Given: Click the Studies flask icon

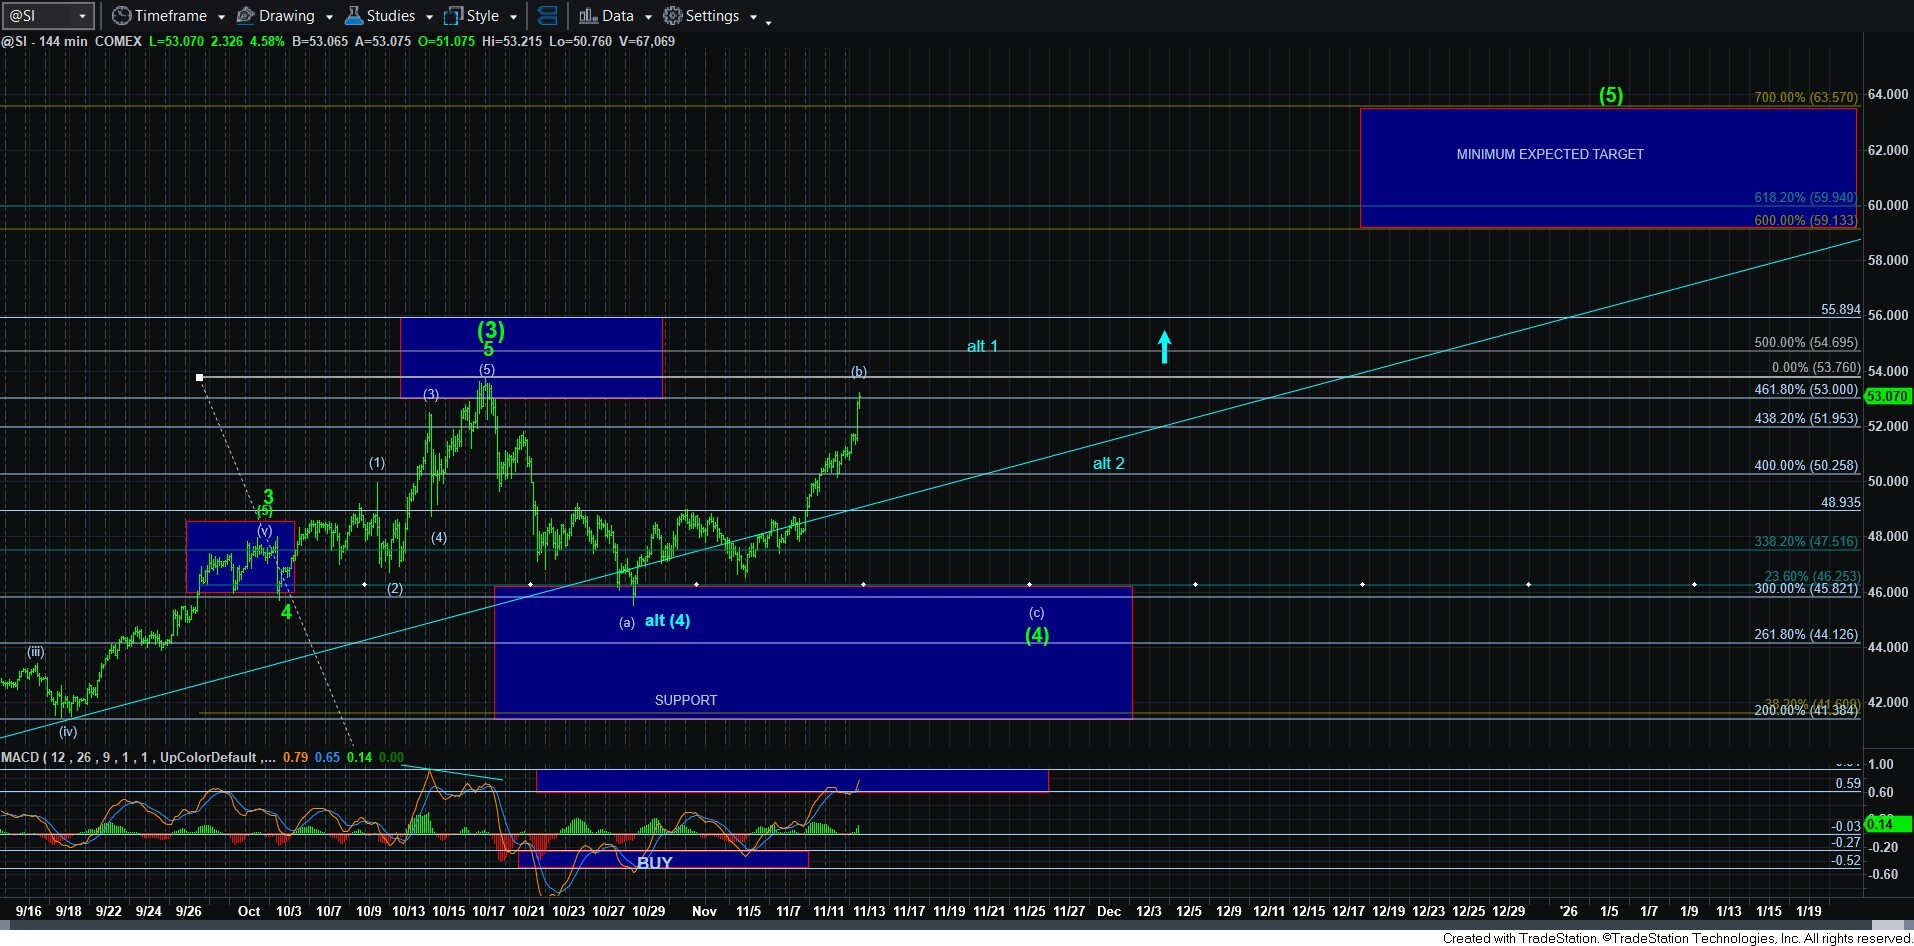Looking at the screenshot, I should point(353,16).
